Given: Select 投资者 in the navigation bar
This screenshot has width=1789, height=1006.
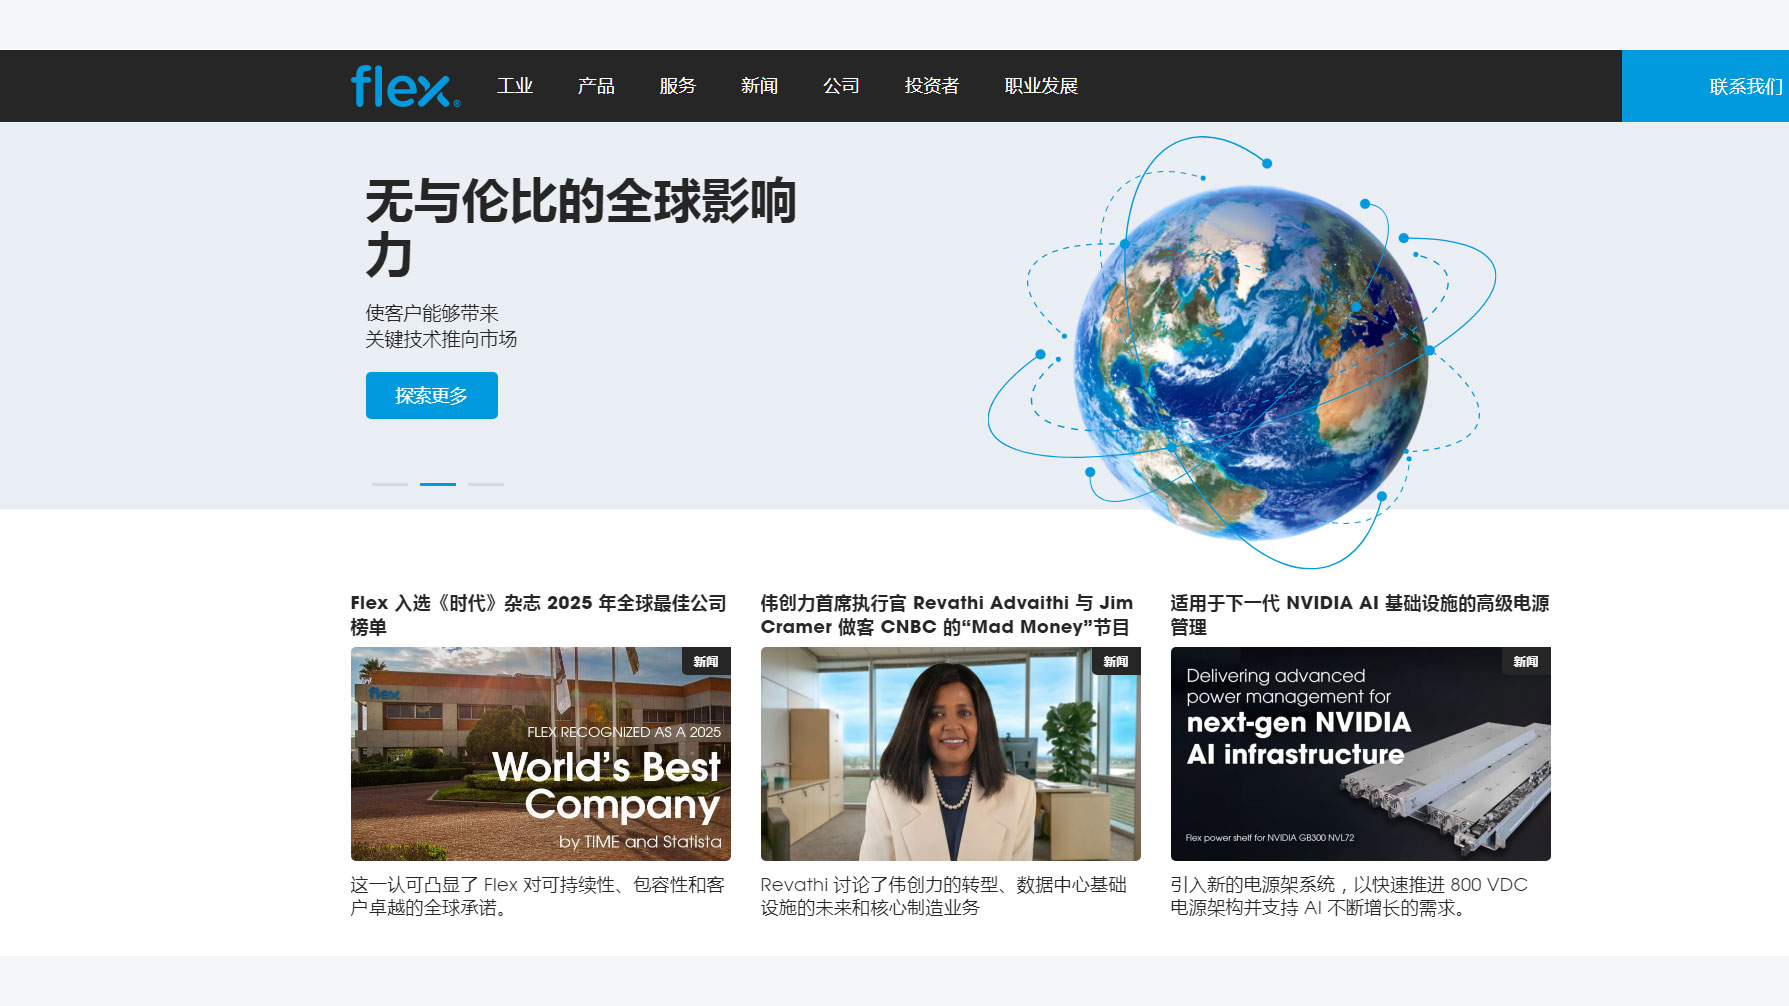Looking at the screenshot, I should [931, 86].
